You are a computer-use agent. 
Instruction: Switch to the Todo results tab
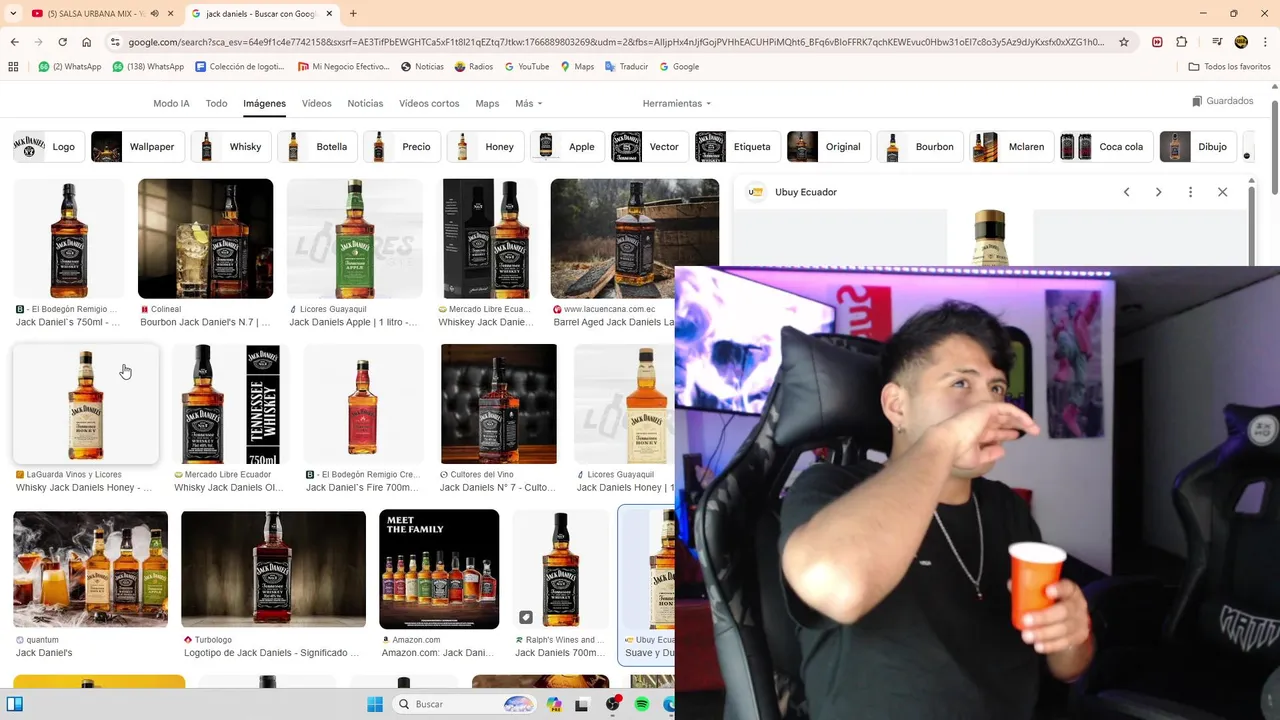pos(216,103)
